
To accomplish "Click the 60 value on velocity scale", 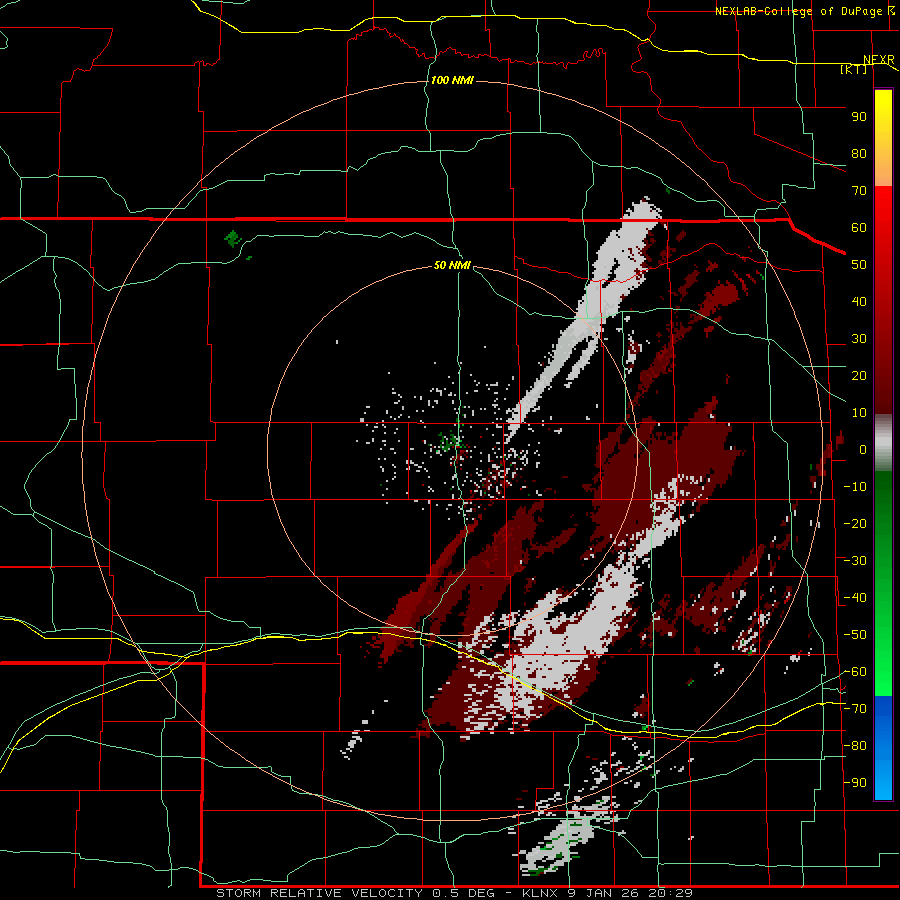I will 859,227.
